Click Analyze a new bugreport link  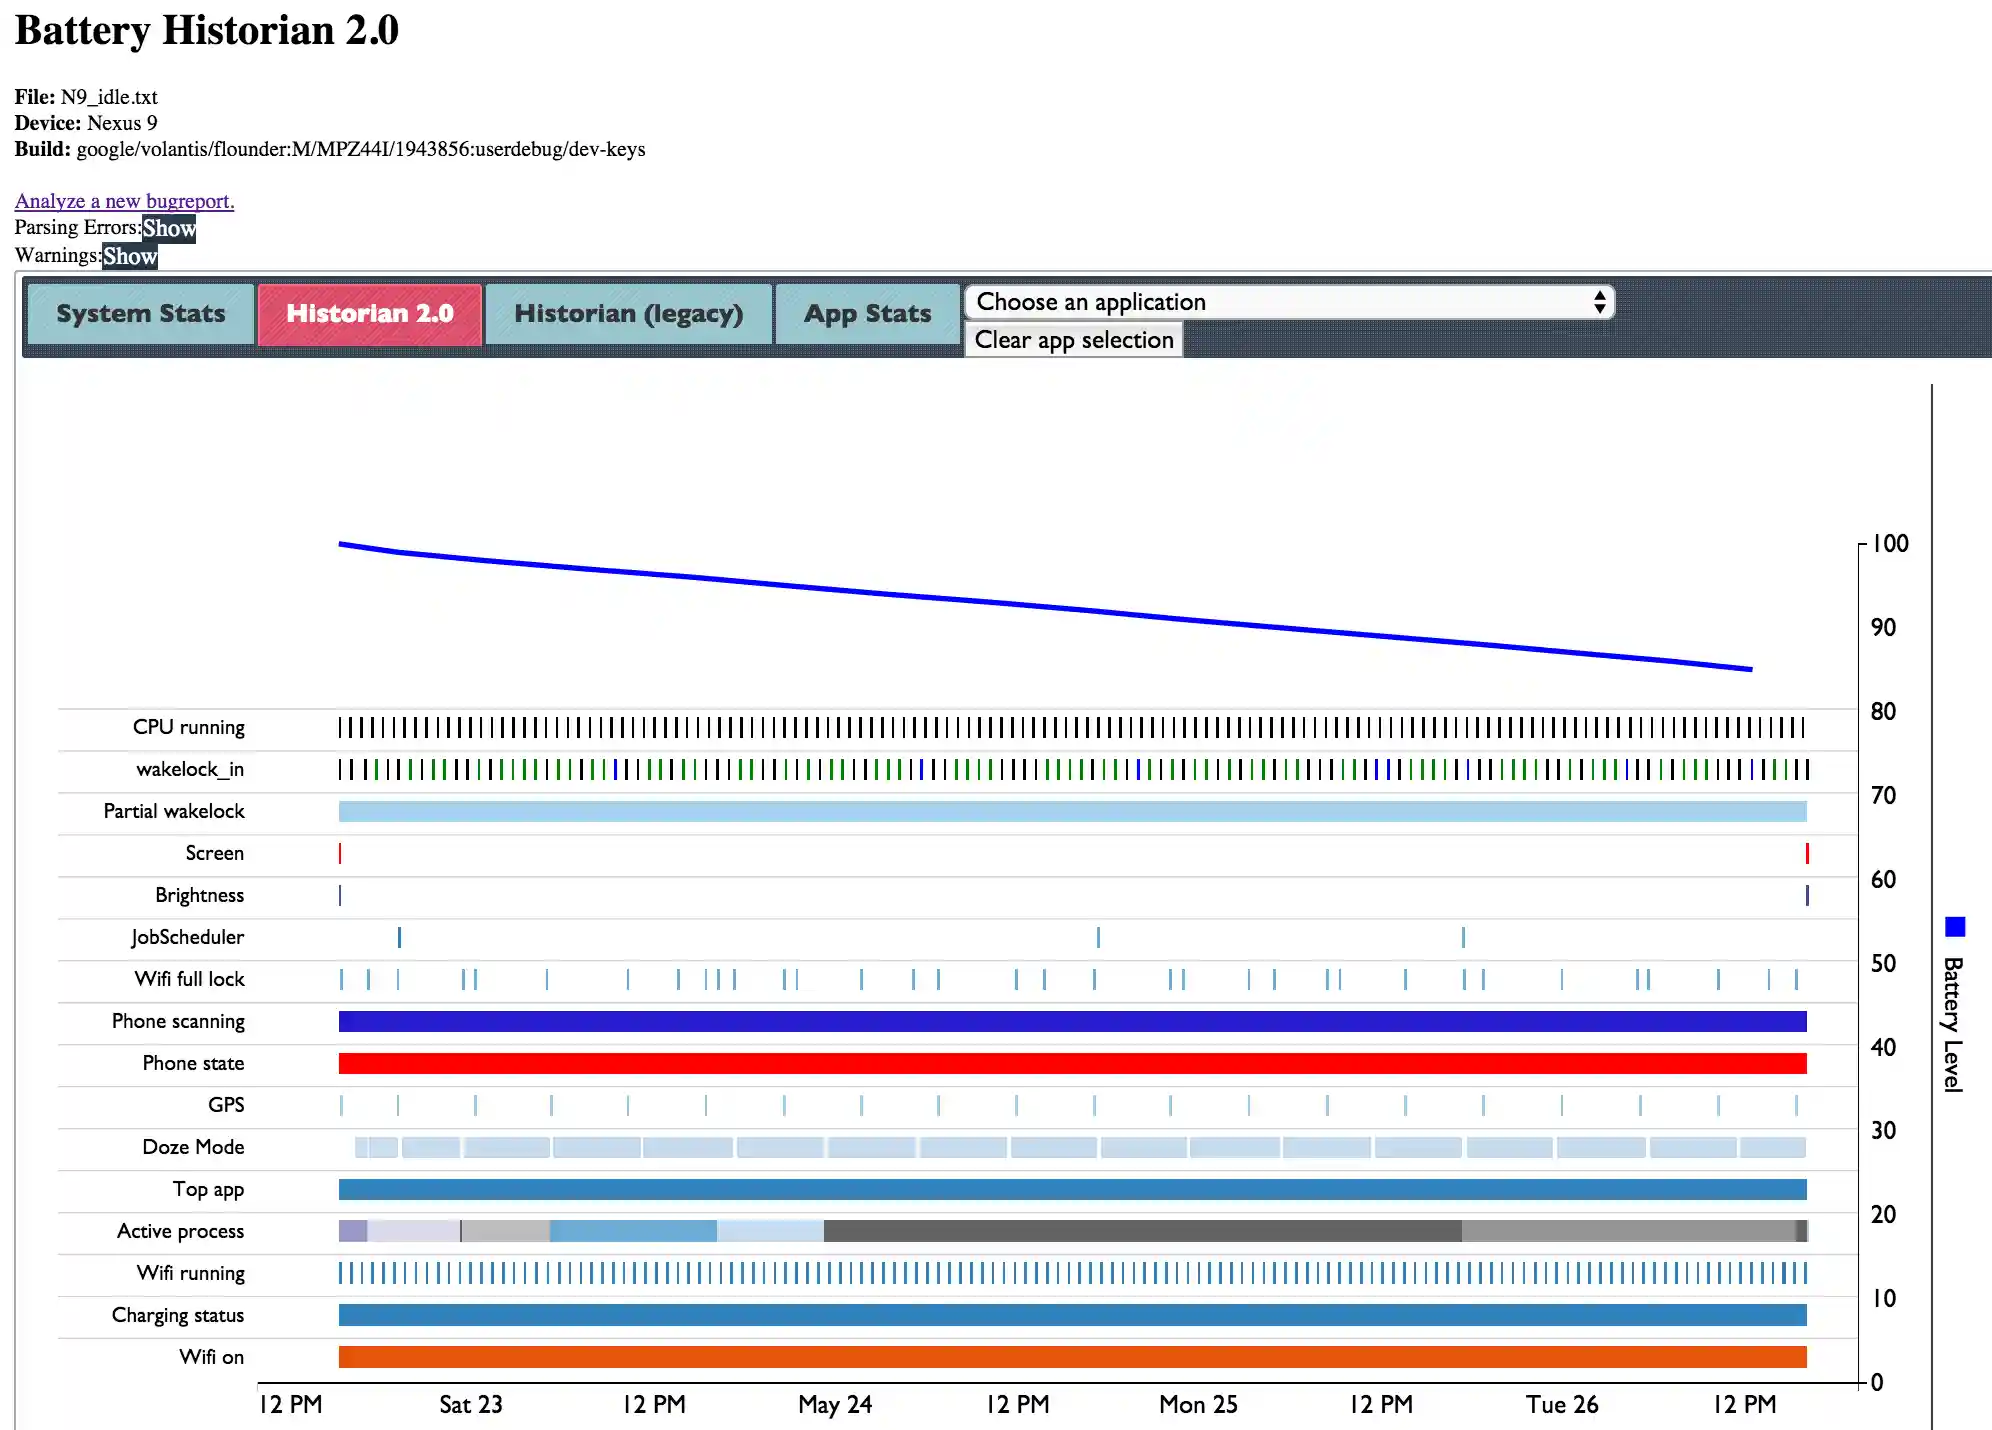point(124,201)
